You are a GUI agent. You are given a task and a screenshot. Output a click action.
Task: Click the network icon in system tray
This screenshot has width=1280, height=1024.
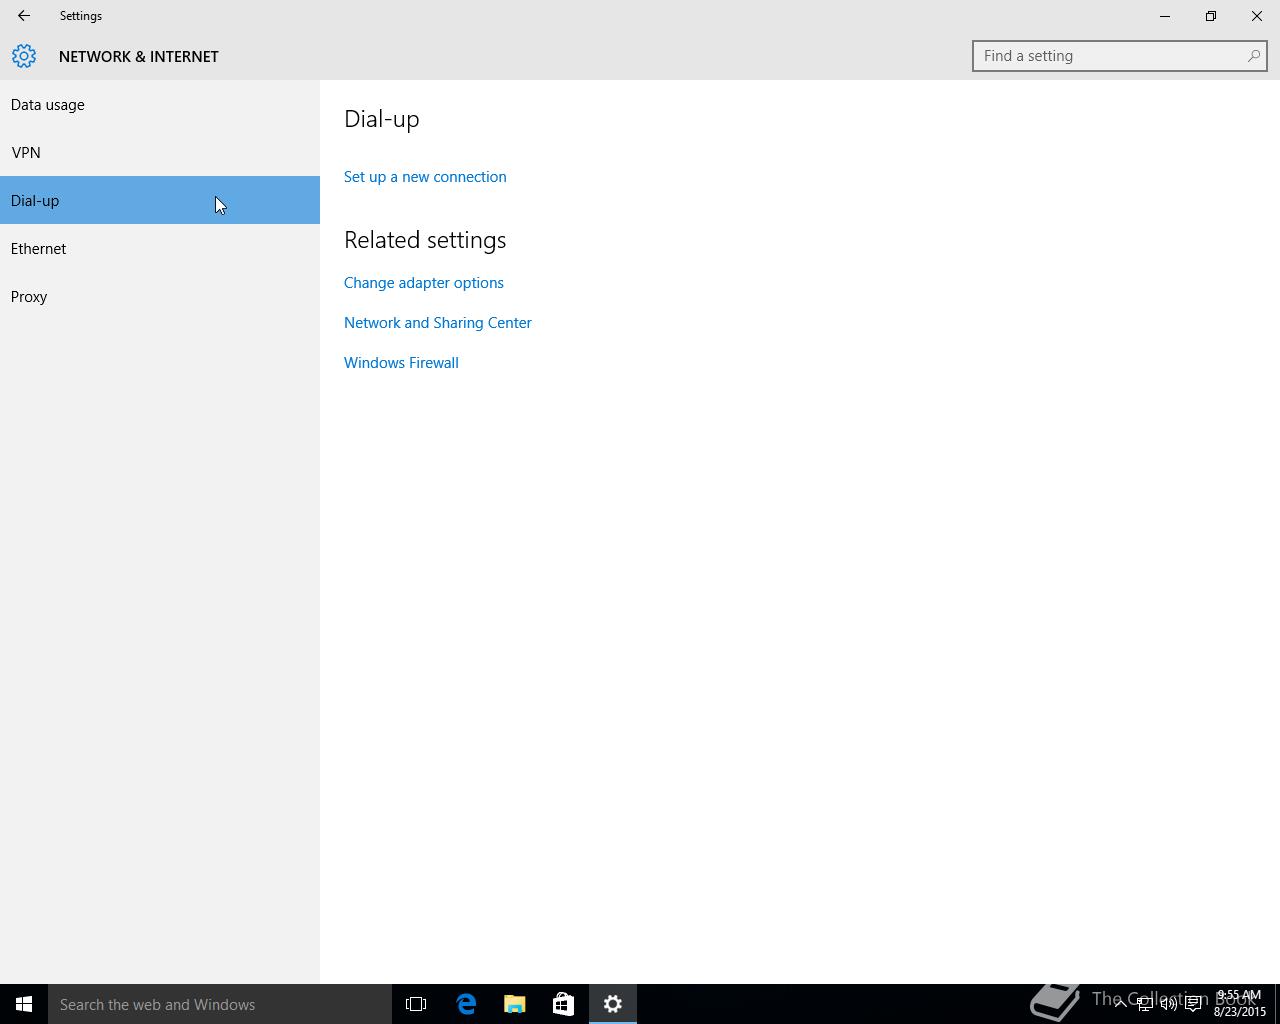pyautogui.click(x=1144, y=1004)
